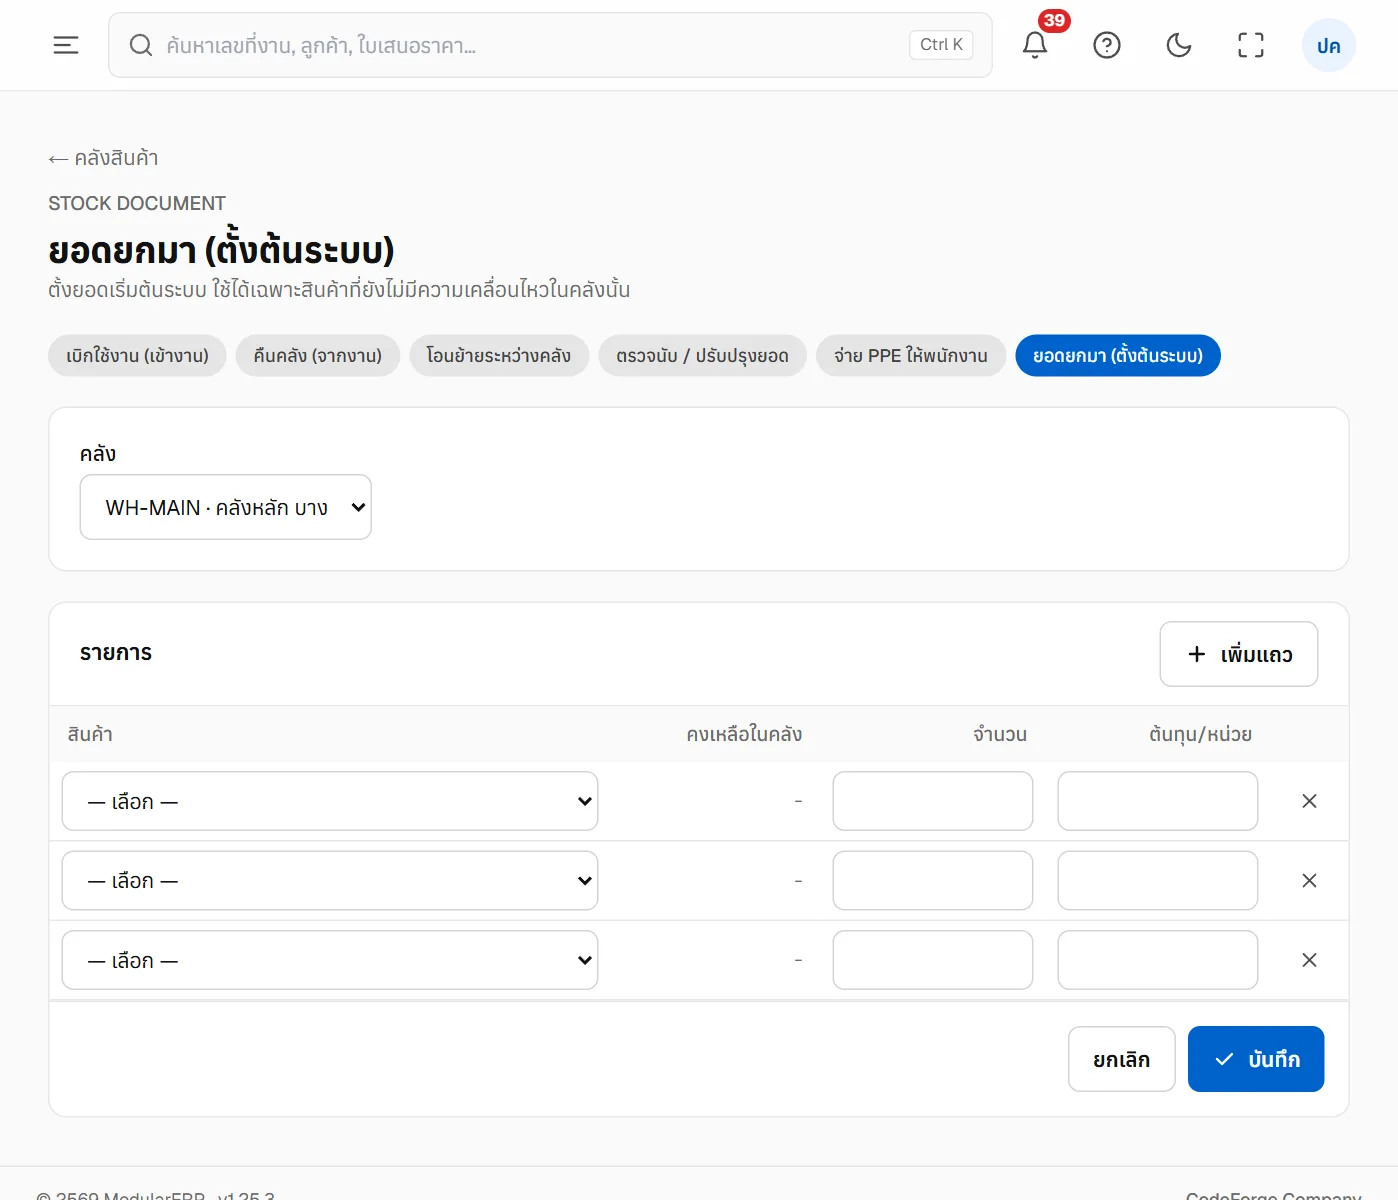Remove the third item row
The image size is (1398, 1200).
coord(1309,960)
